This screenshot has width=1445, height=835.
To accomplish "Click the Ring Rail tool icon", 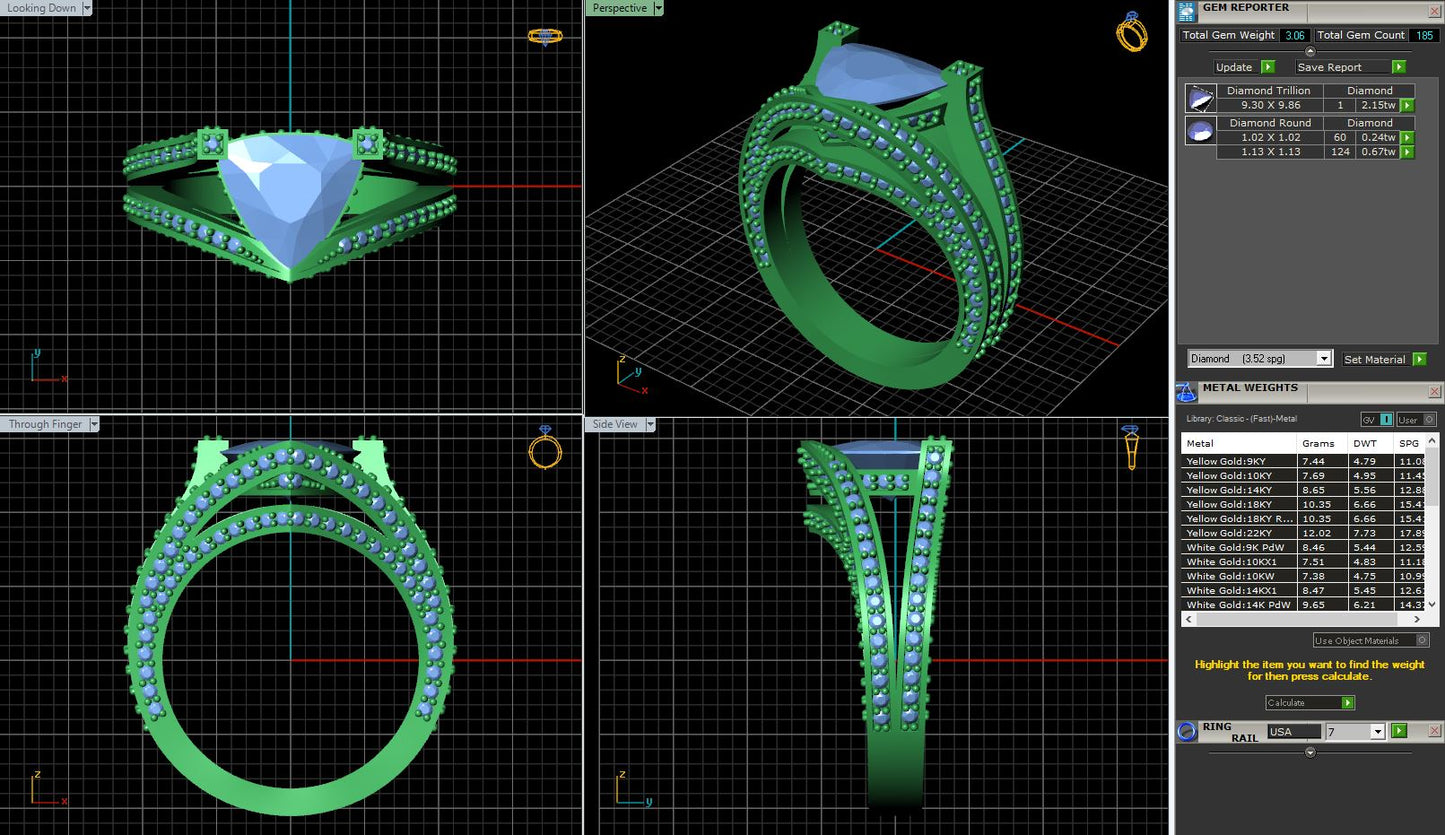I will 1187,731.
